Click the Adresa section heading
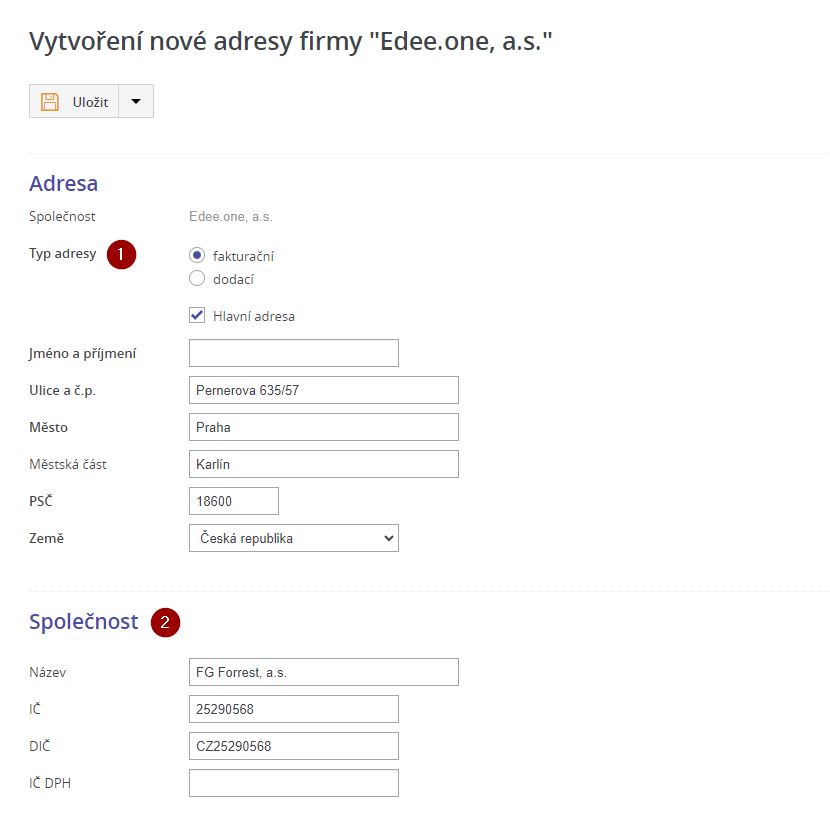 64,183
